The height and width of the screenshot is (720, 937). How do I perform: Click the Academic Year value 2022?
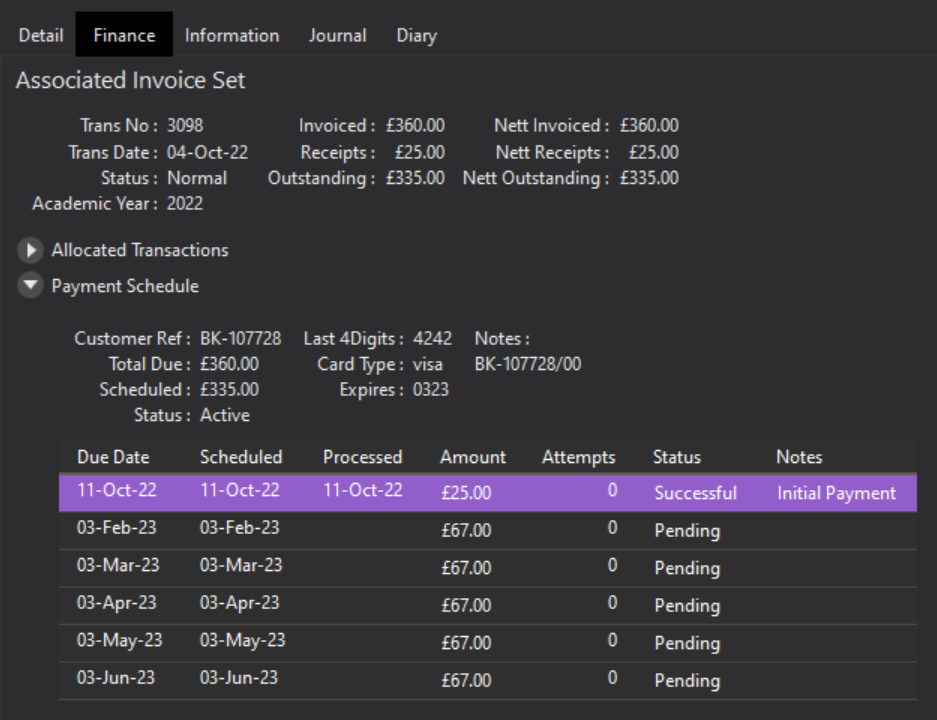pyautogui.click(x=185, y=204)
